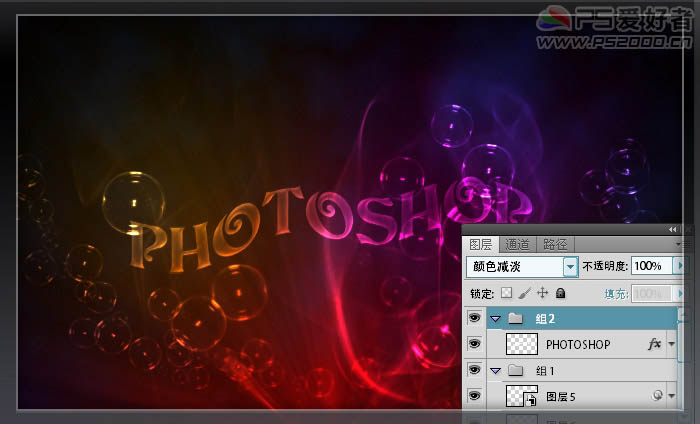Click folder icon of 组 2 group
The height and width of the screenshot is (424, 700).
(515, 319)
